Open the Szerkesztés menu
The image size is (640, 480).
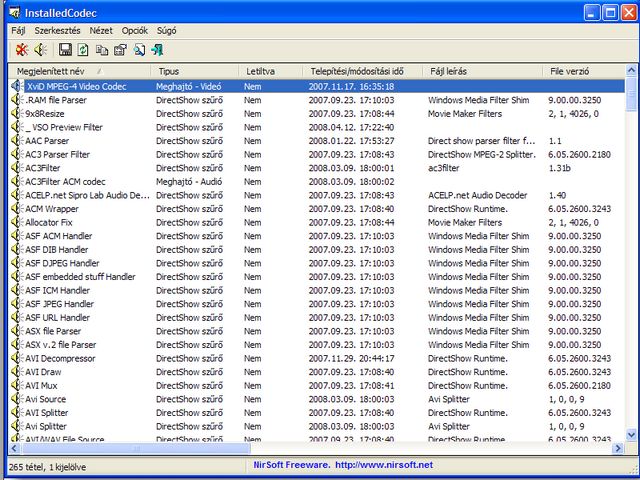[x=58, y=31]
